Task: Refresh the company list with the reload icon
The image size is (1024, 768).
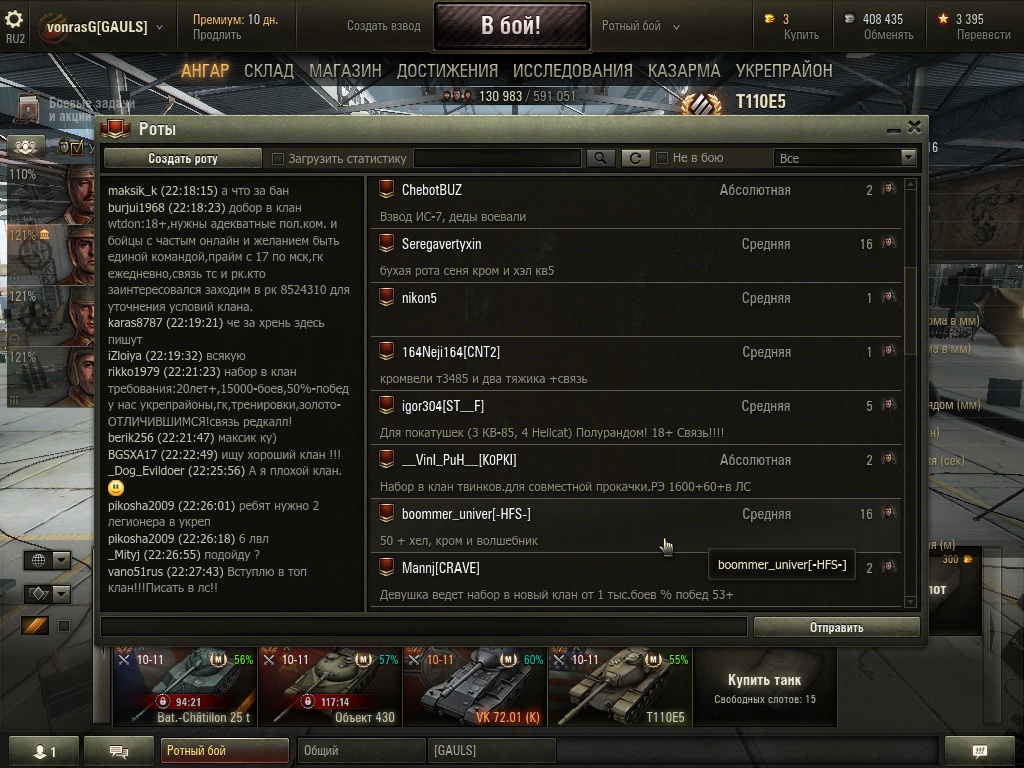Action: (635, 158)
